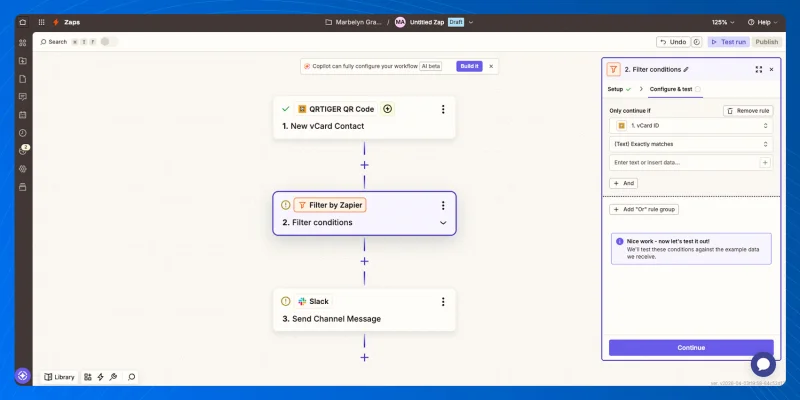This screenshot has height=400, width=800.
Task: Open the archive box sidebar icon
Action: tap(22, 187)
